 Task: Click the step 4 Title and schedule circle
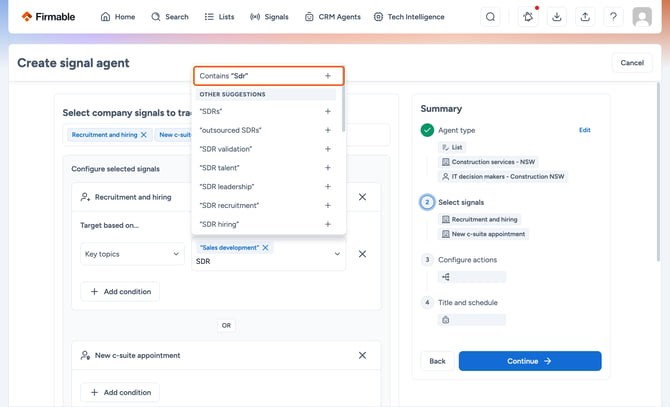click(x=427, y=302)
